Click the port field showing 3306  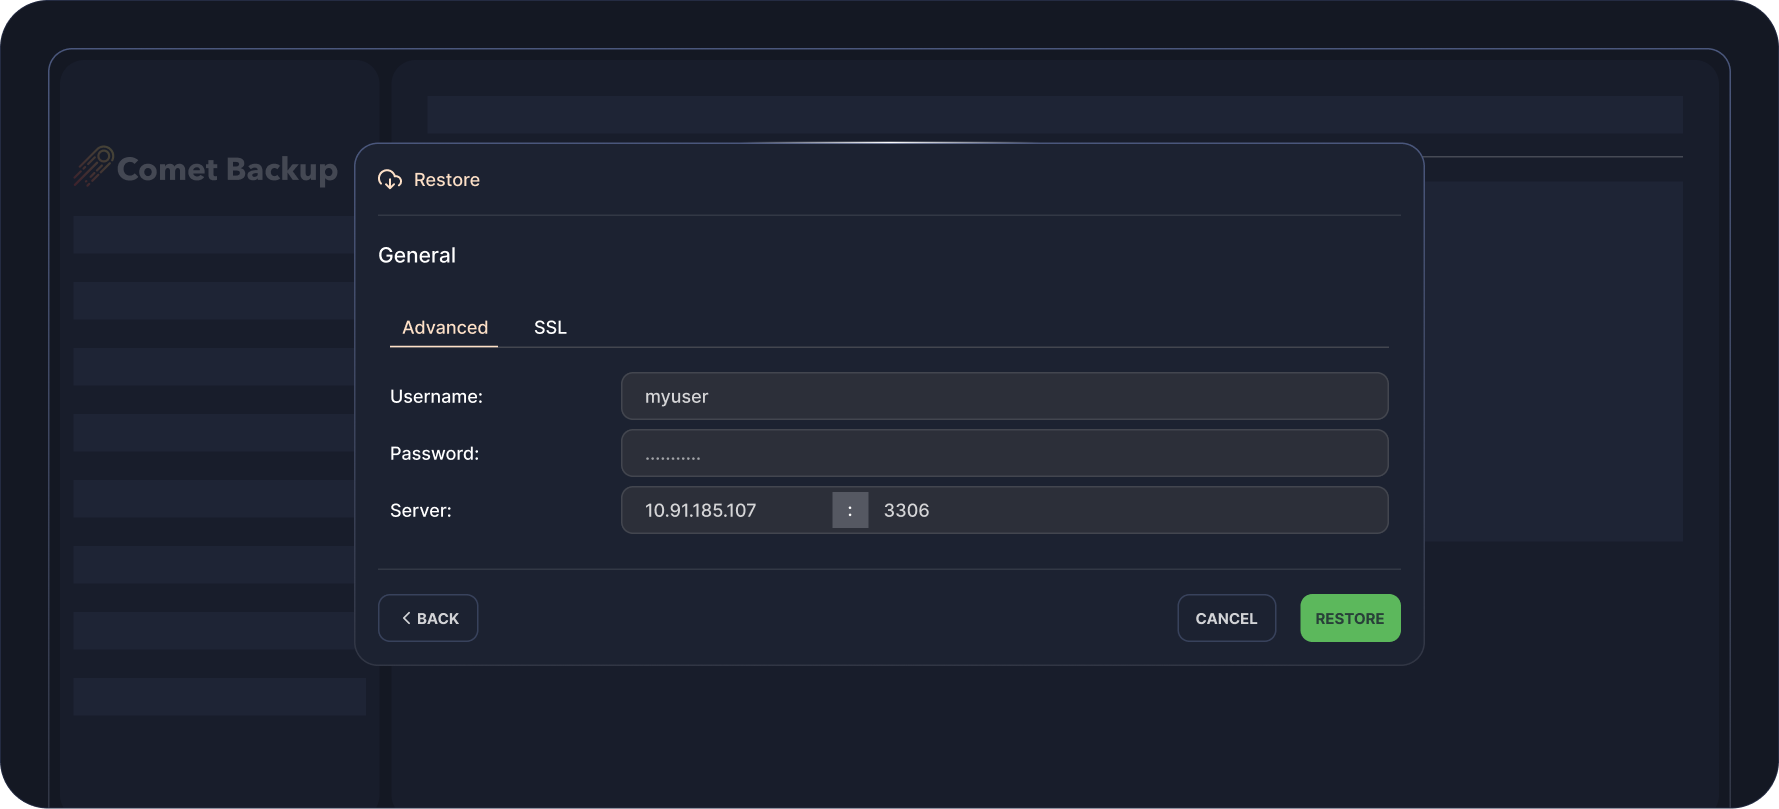click(1127, 510)
